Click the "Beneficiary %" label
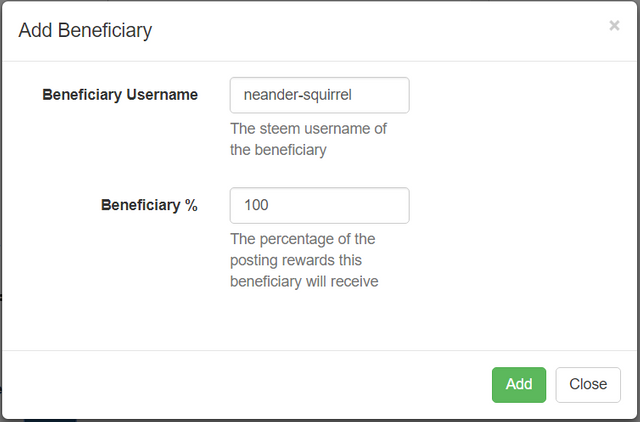Viewport: 640px width, 422px height. 149,205
